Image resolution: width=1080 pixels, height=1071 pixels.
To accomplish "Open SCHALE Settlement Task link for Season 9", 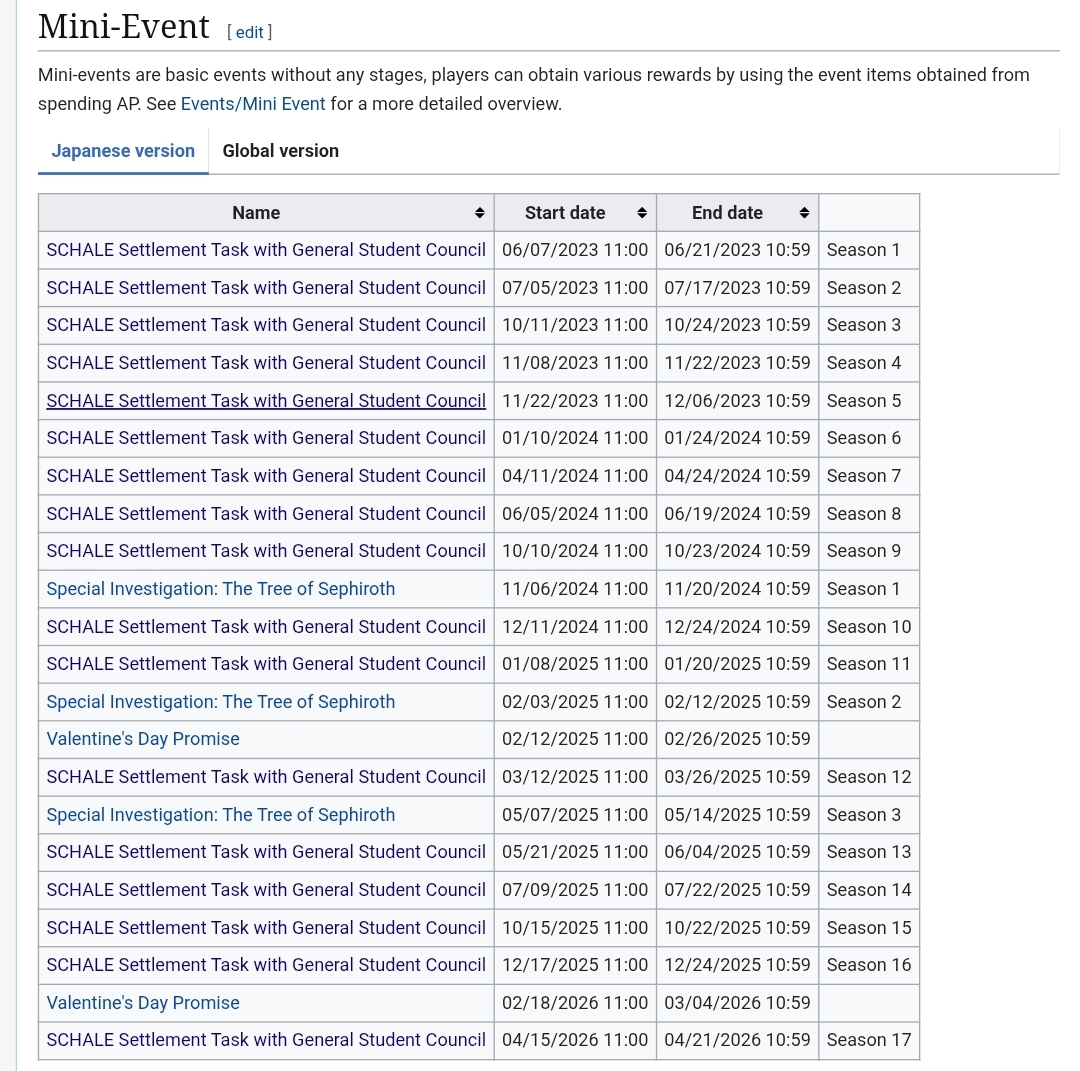I will click(x=266, y=551).
